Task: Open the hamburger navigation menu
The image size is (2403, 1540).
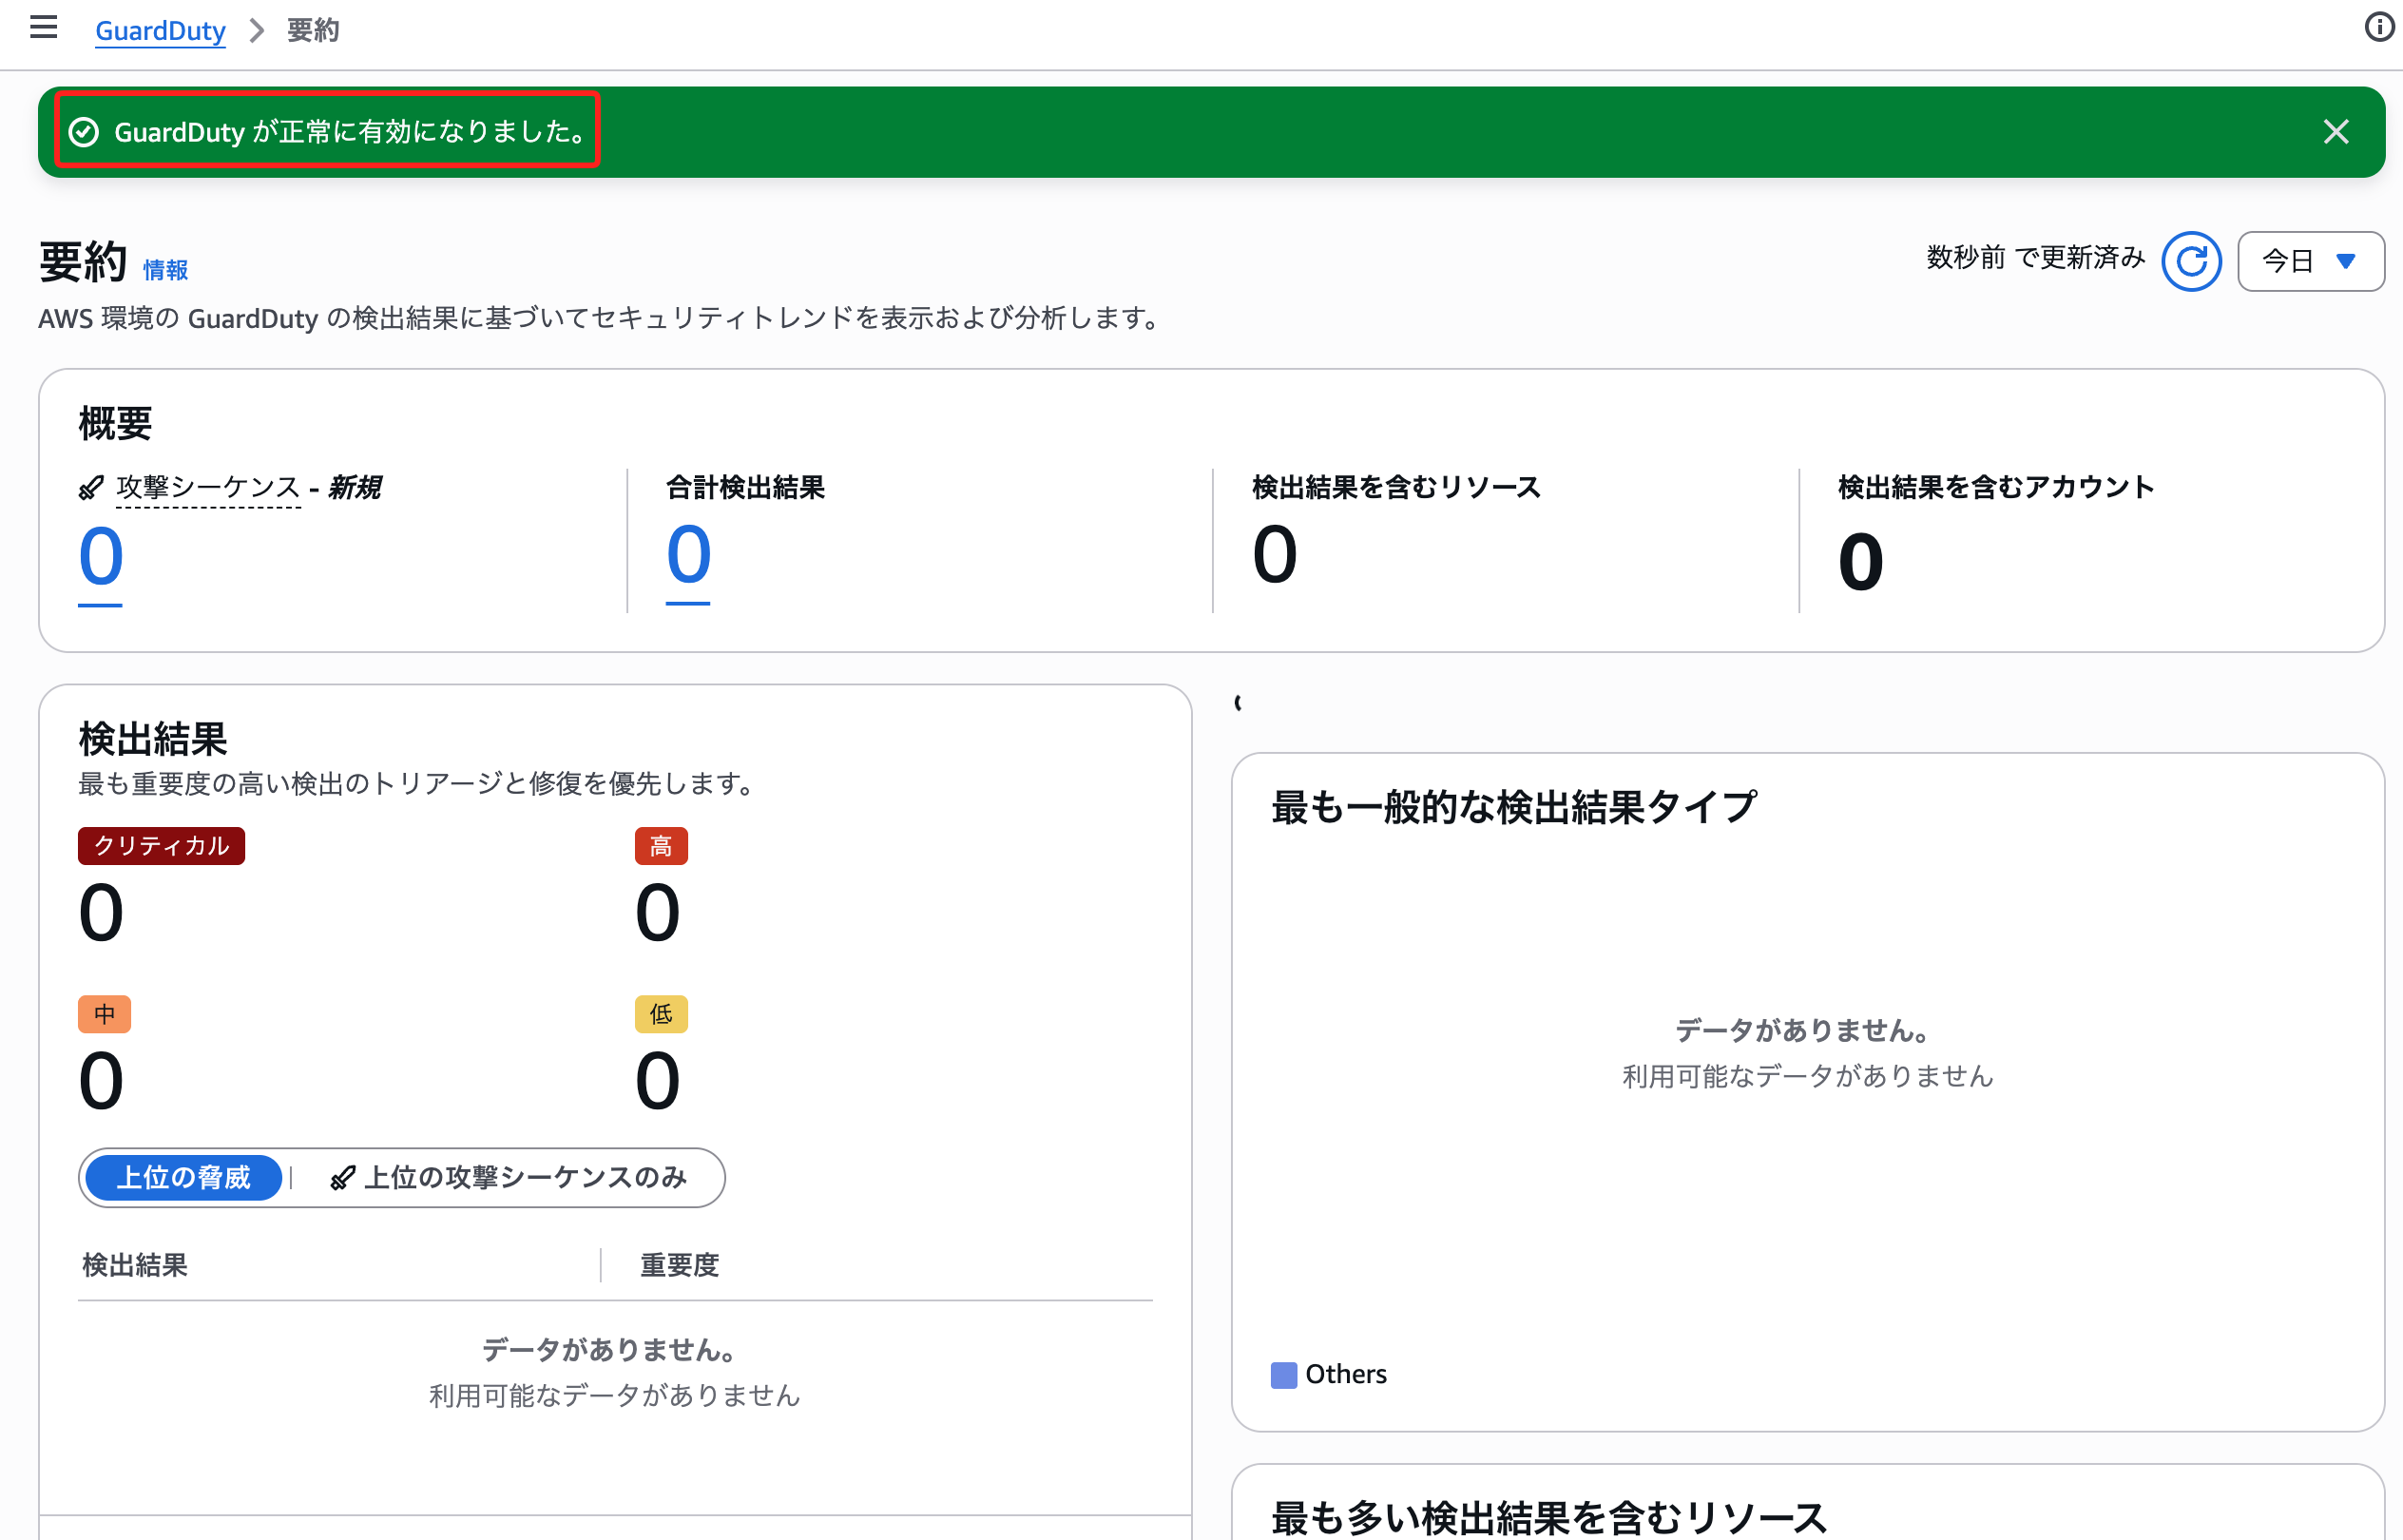Action: point(43,28)
